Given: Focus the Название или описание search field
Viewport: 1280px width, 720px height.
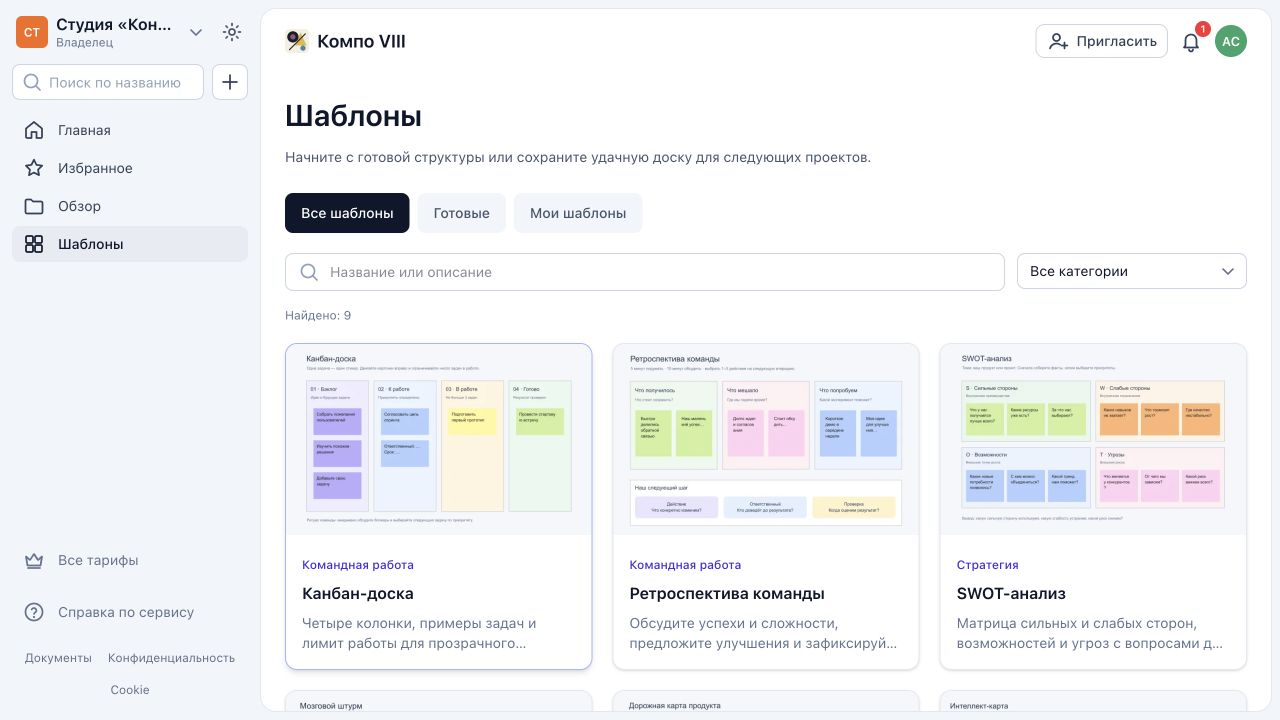Looking at the screenshot, I should pyautogui.click(x=645, y=272).
